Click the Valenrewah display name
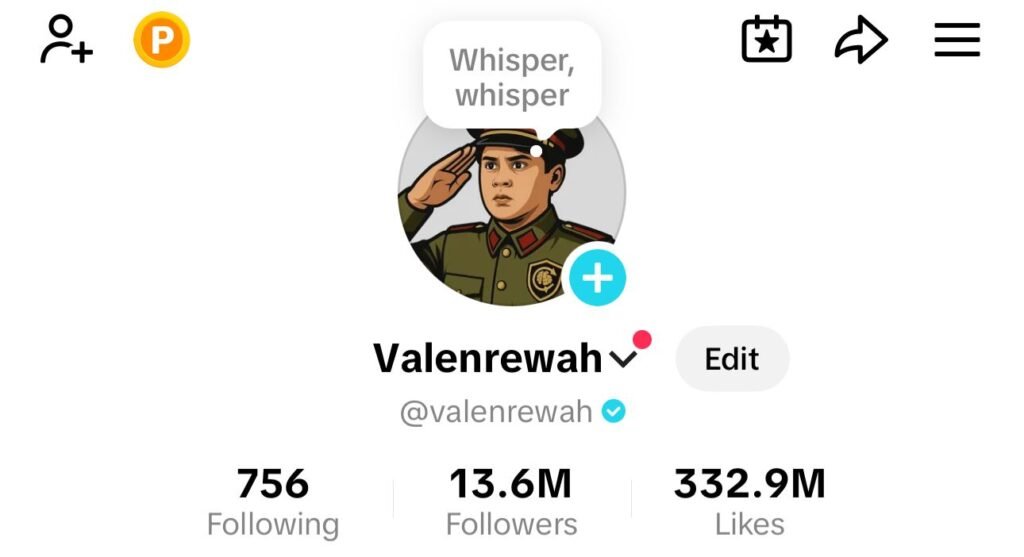The width and height of the screenshot is (1024, 557). [487, 358]
